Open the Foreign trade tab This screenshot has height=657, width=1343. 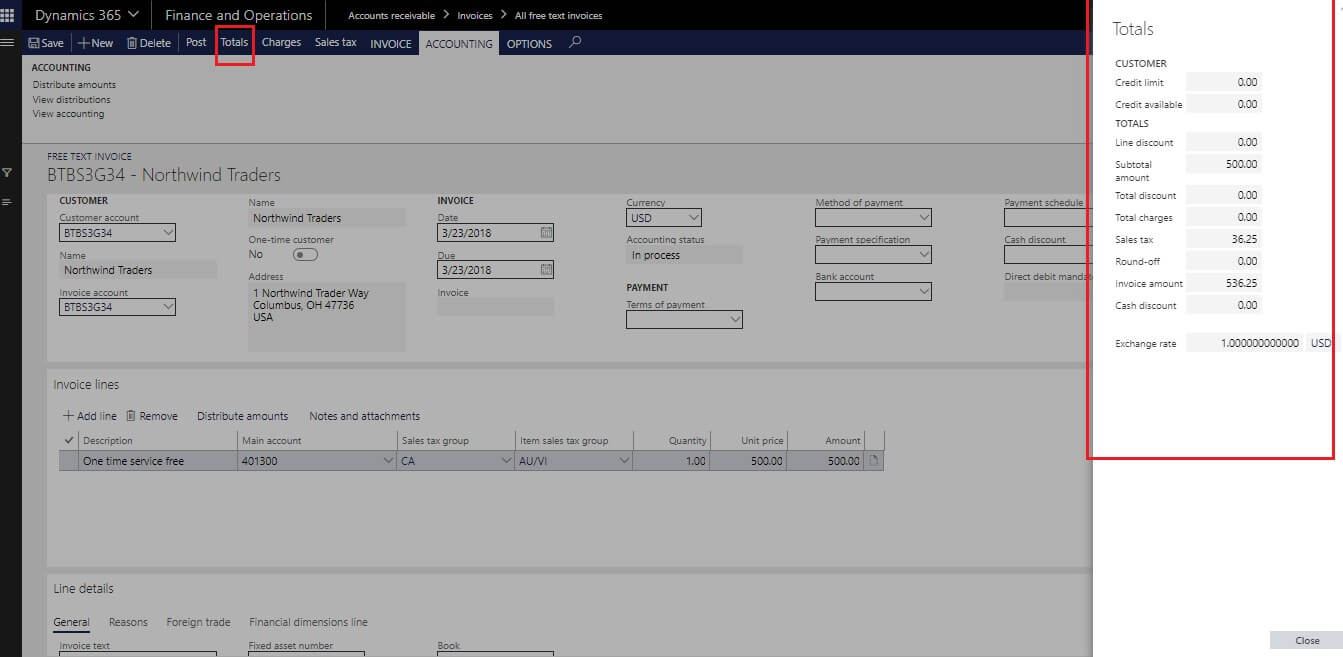click(x=198, y=622)
